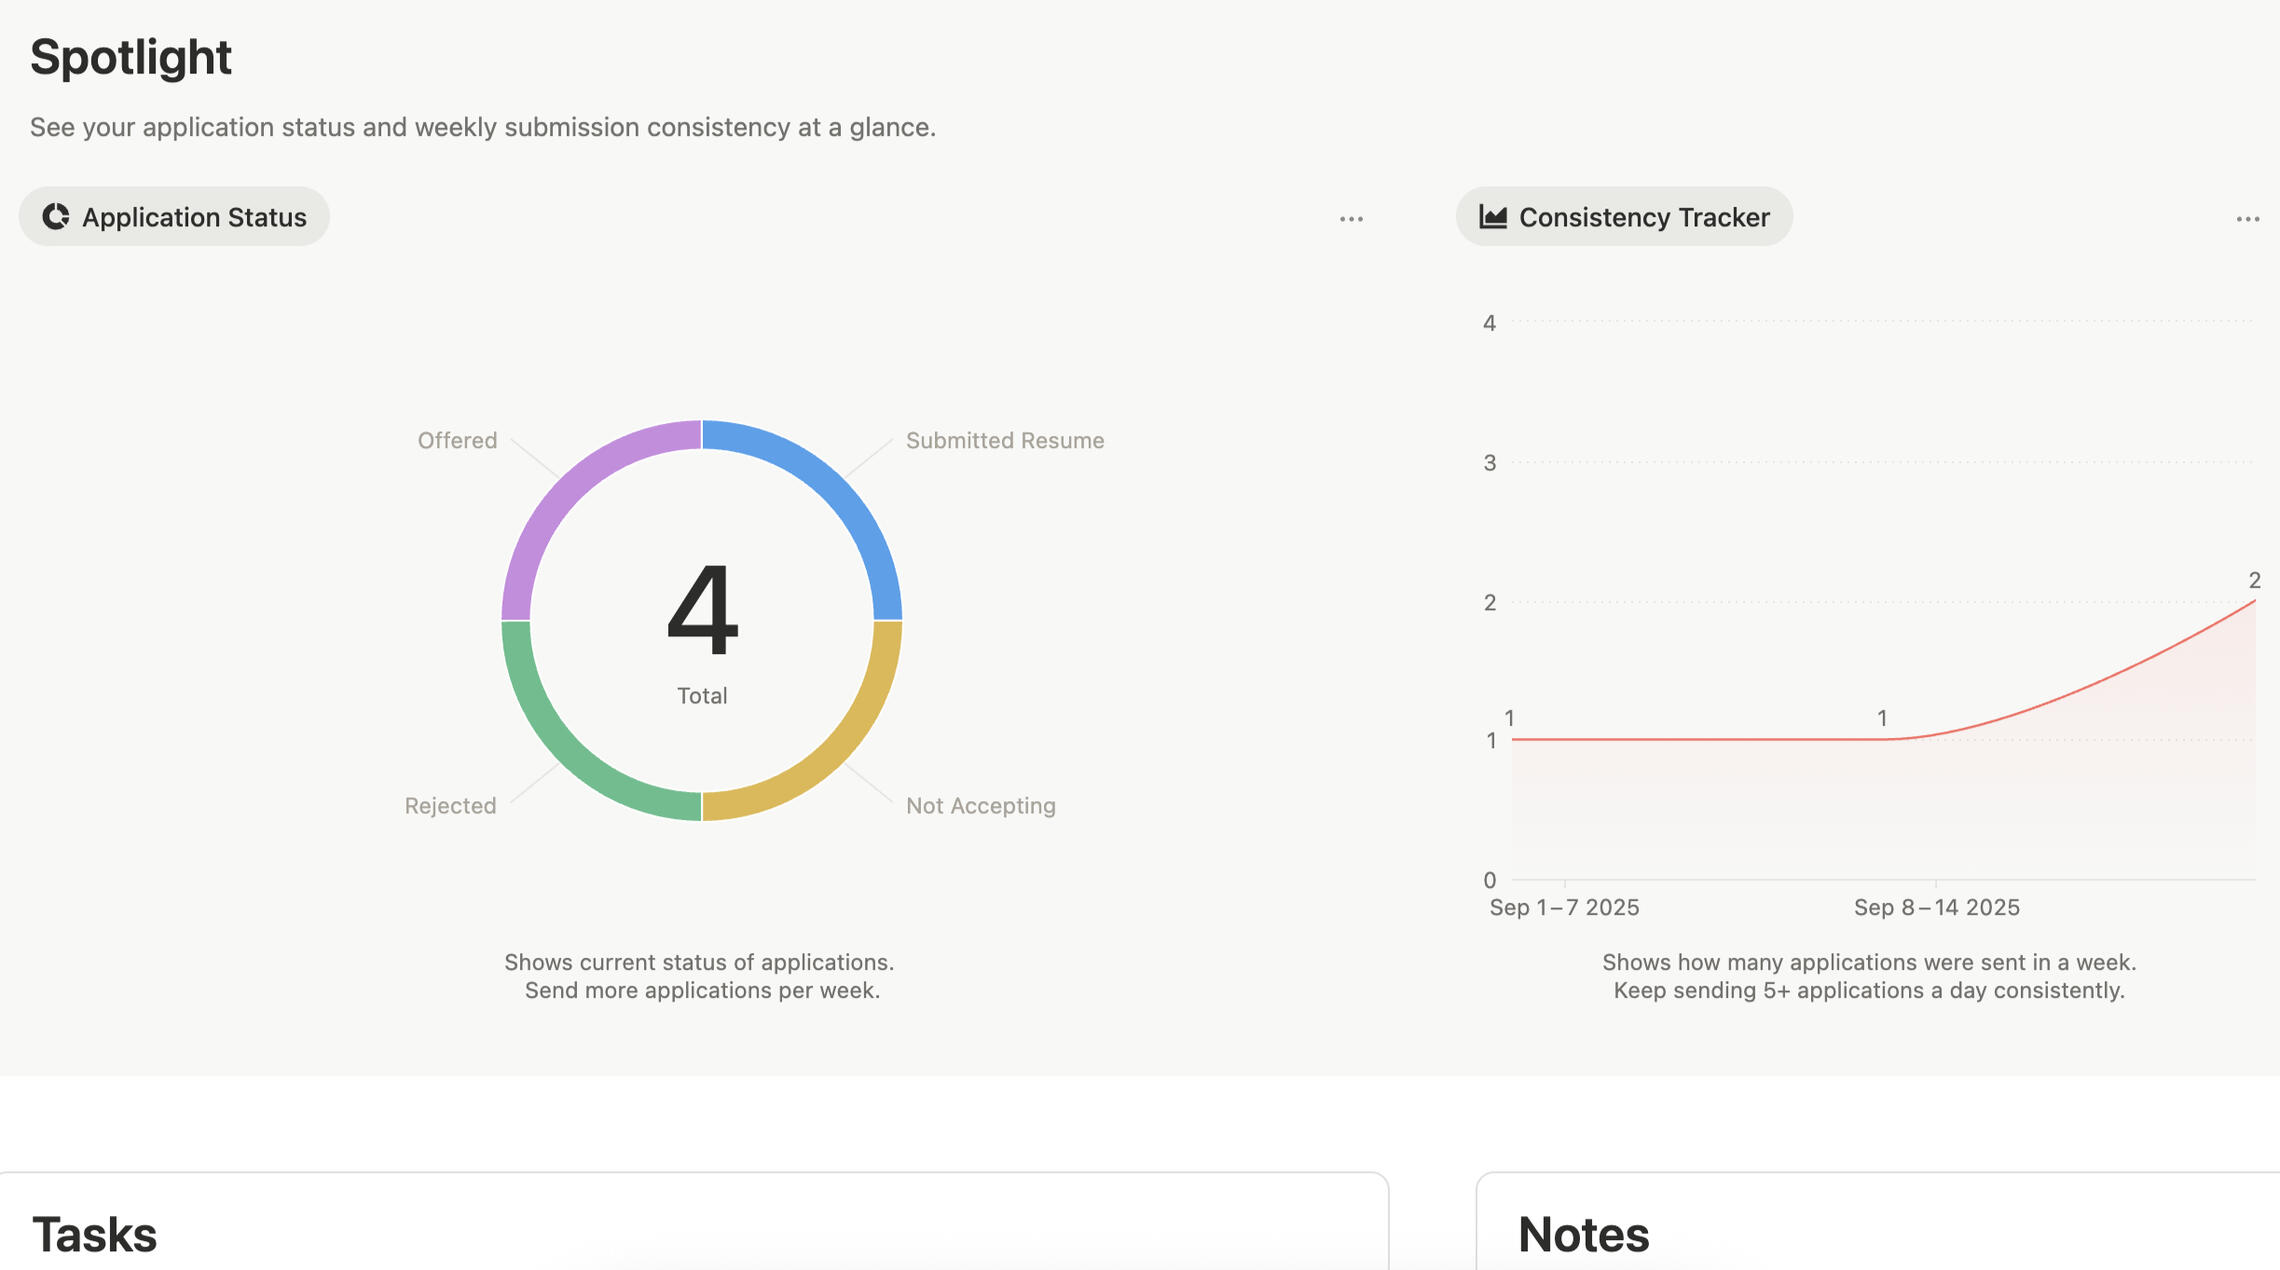Click the total count 4 in donut center
The width and height of the screenshot is (2280, 1270).
coord(702,610)
